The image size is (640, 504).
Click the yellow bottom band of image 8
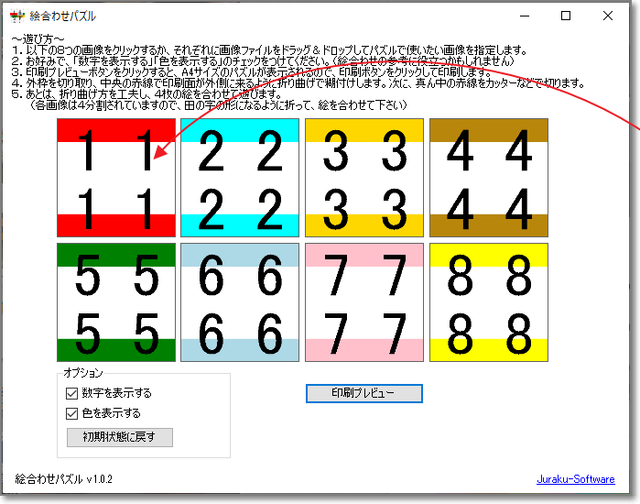point(489,350)
